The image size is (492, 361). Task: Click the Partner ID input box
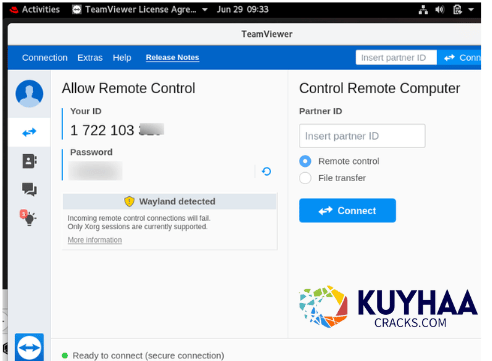click(x=362, y=136)
